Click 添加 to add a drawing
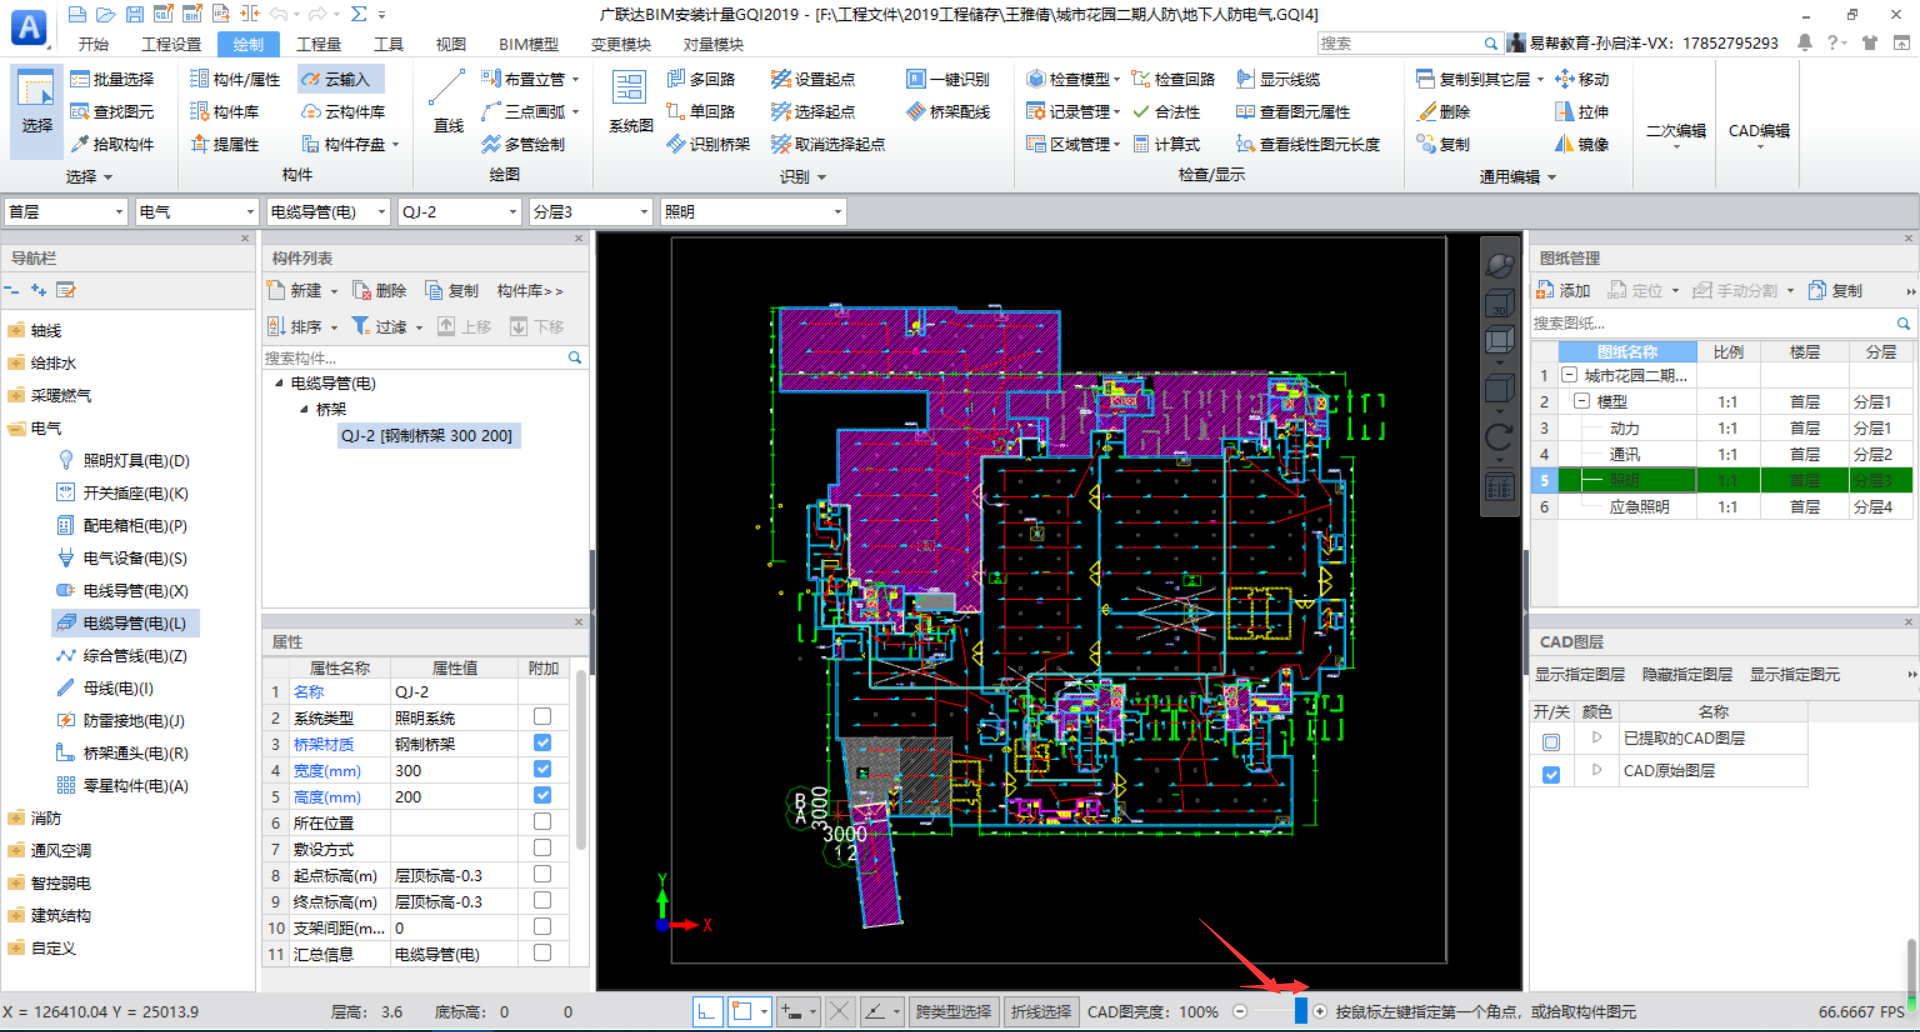 tap(1563, 290)
